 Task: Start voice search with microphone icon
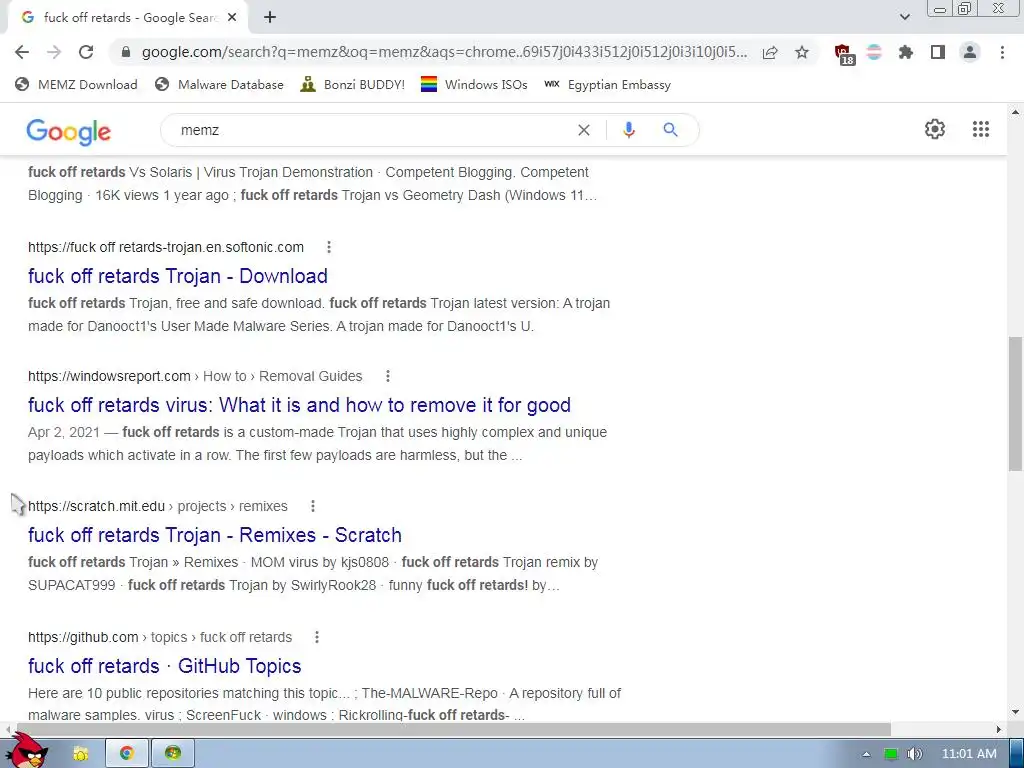coord(629,131)
